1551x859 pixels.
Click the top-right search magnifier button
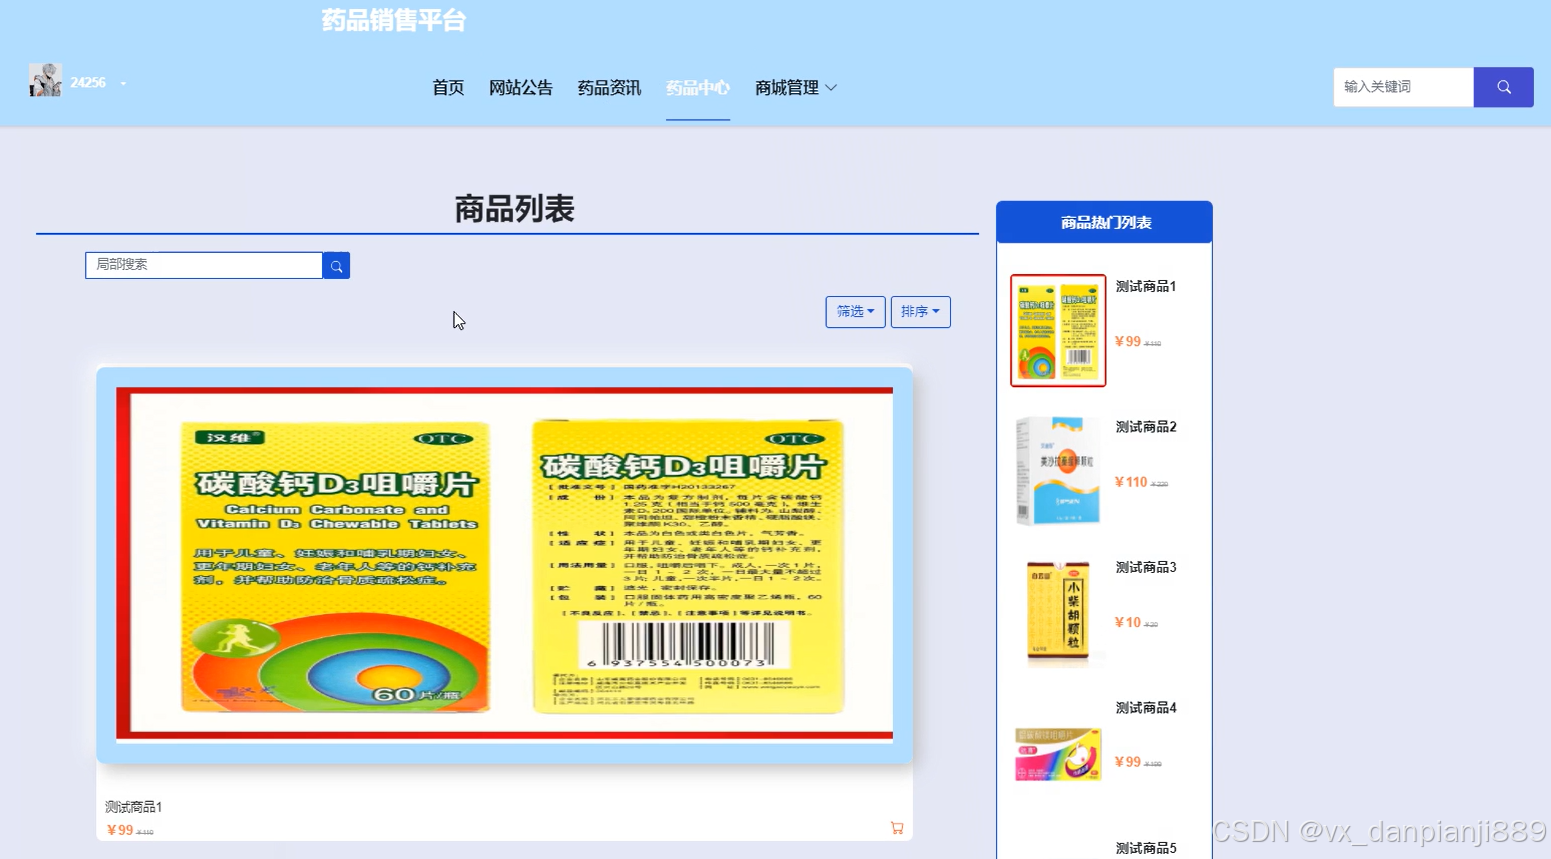tap(1504, 87)
